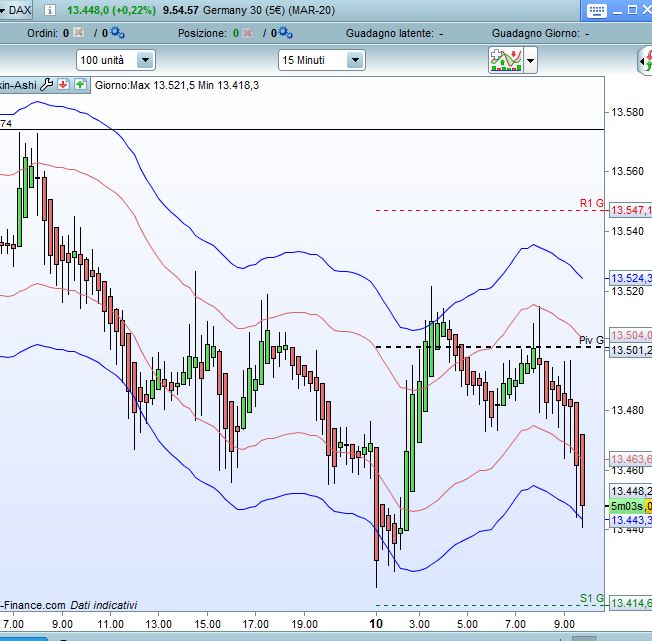Viewport: 652px width, 641px height.
Task: Click the green 5m03s countdown tag
Action: (x=627, y=506)
